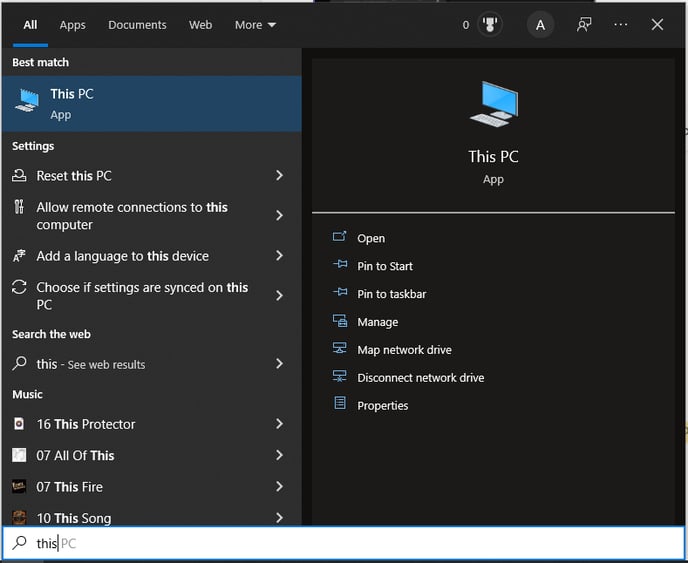Screen dimensions: 688x563
Task: Switch to the Apps tab
Action: [73, 25]
